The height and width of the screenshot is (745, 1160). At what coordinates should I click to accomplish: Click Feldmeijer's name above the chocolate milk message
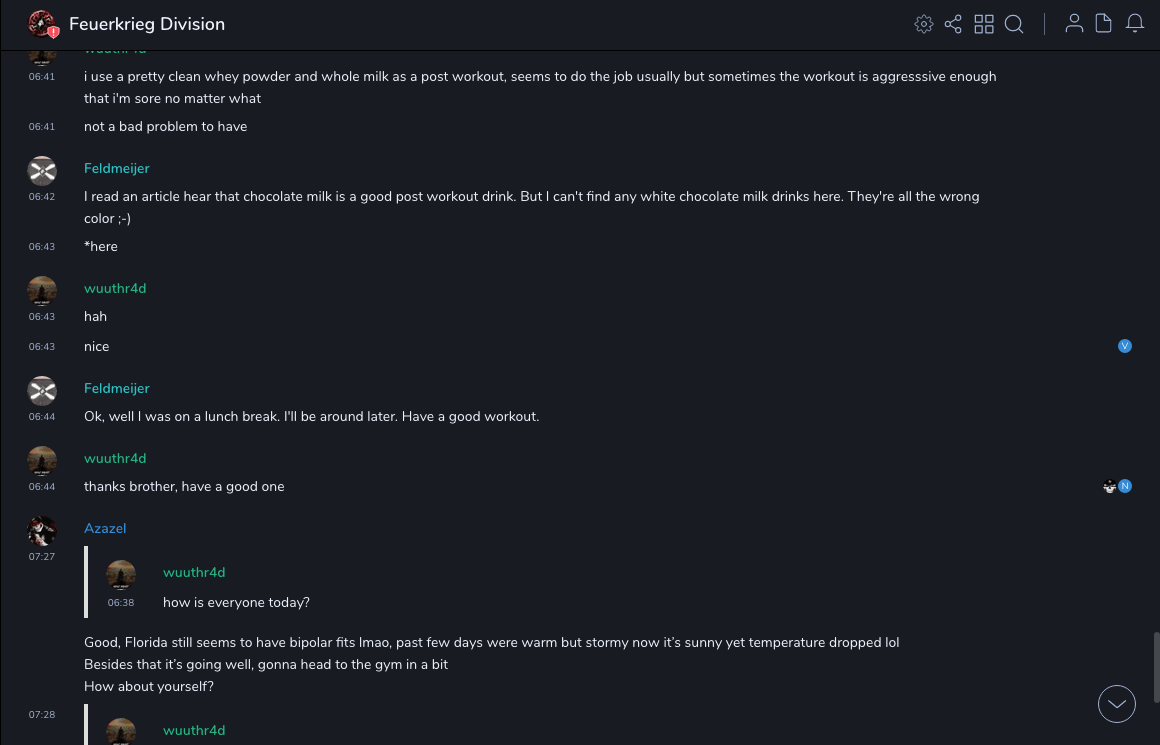tap(117, 168)
